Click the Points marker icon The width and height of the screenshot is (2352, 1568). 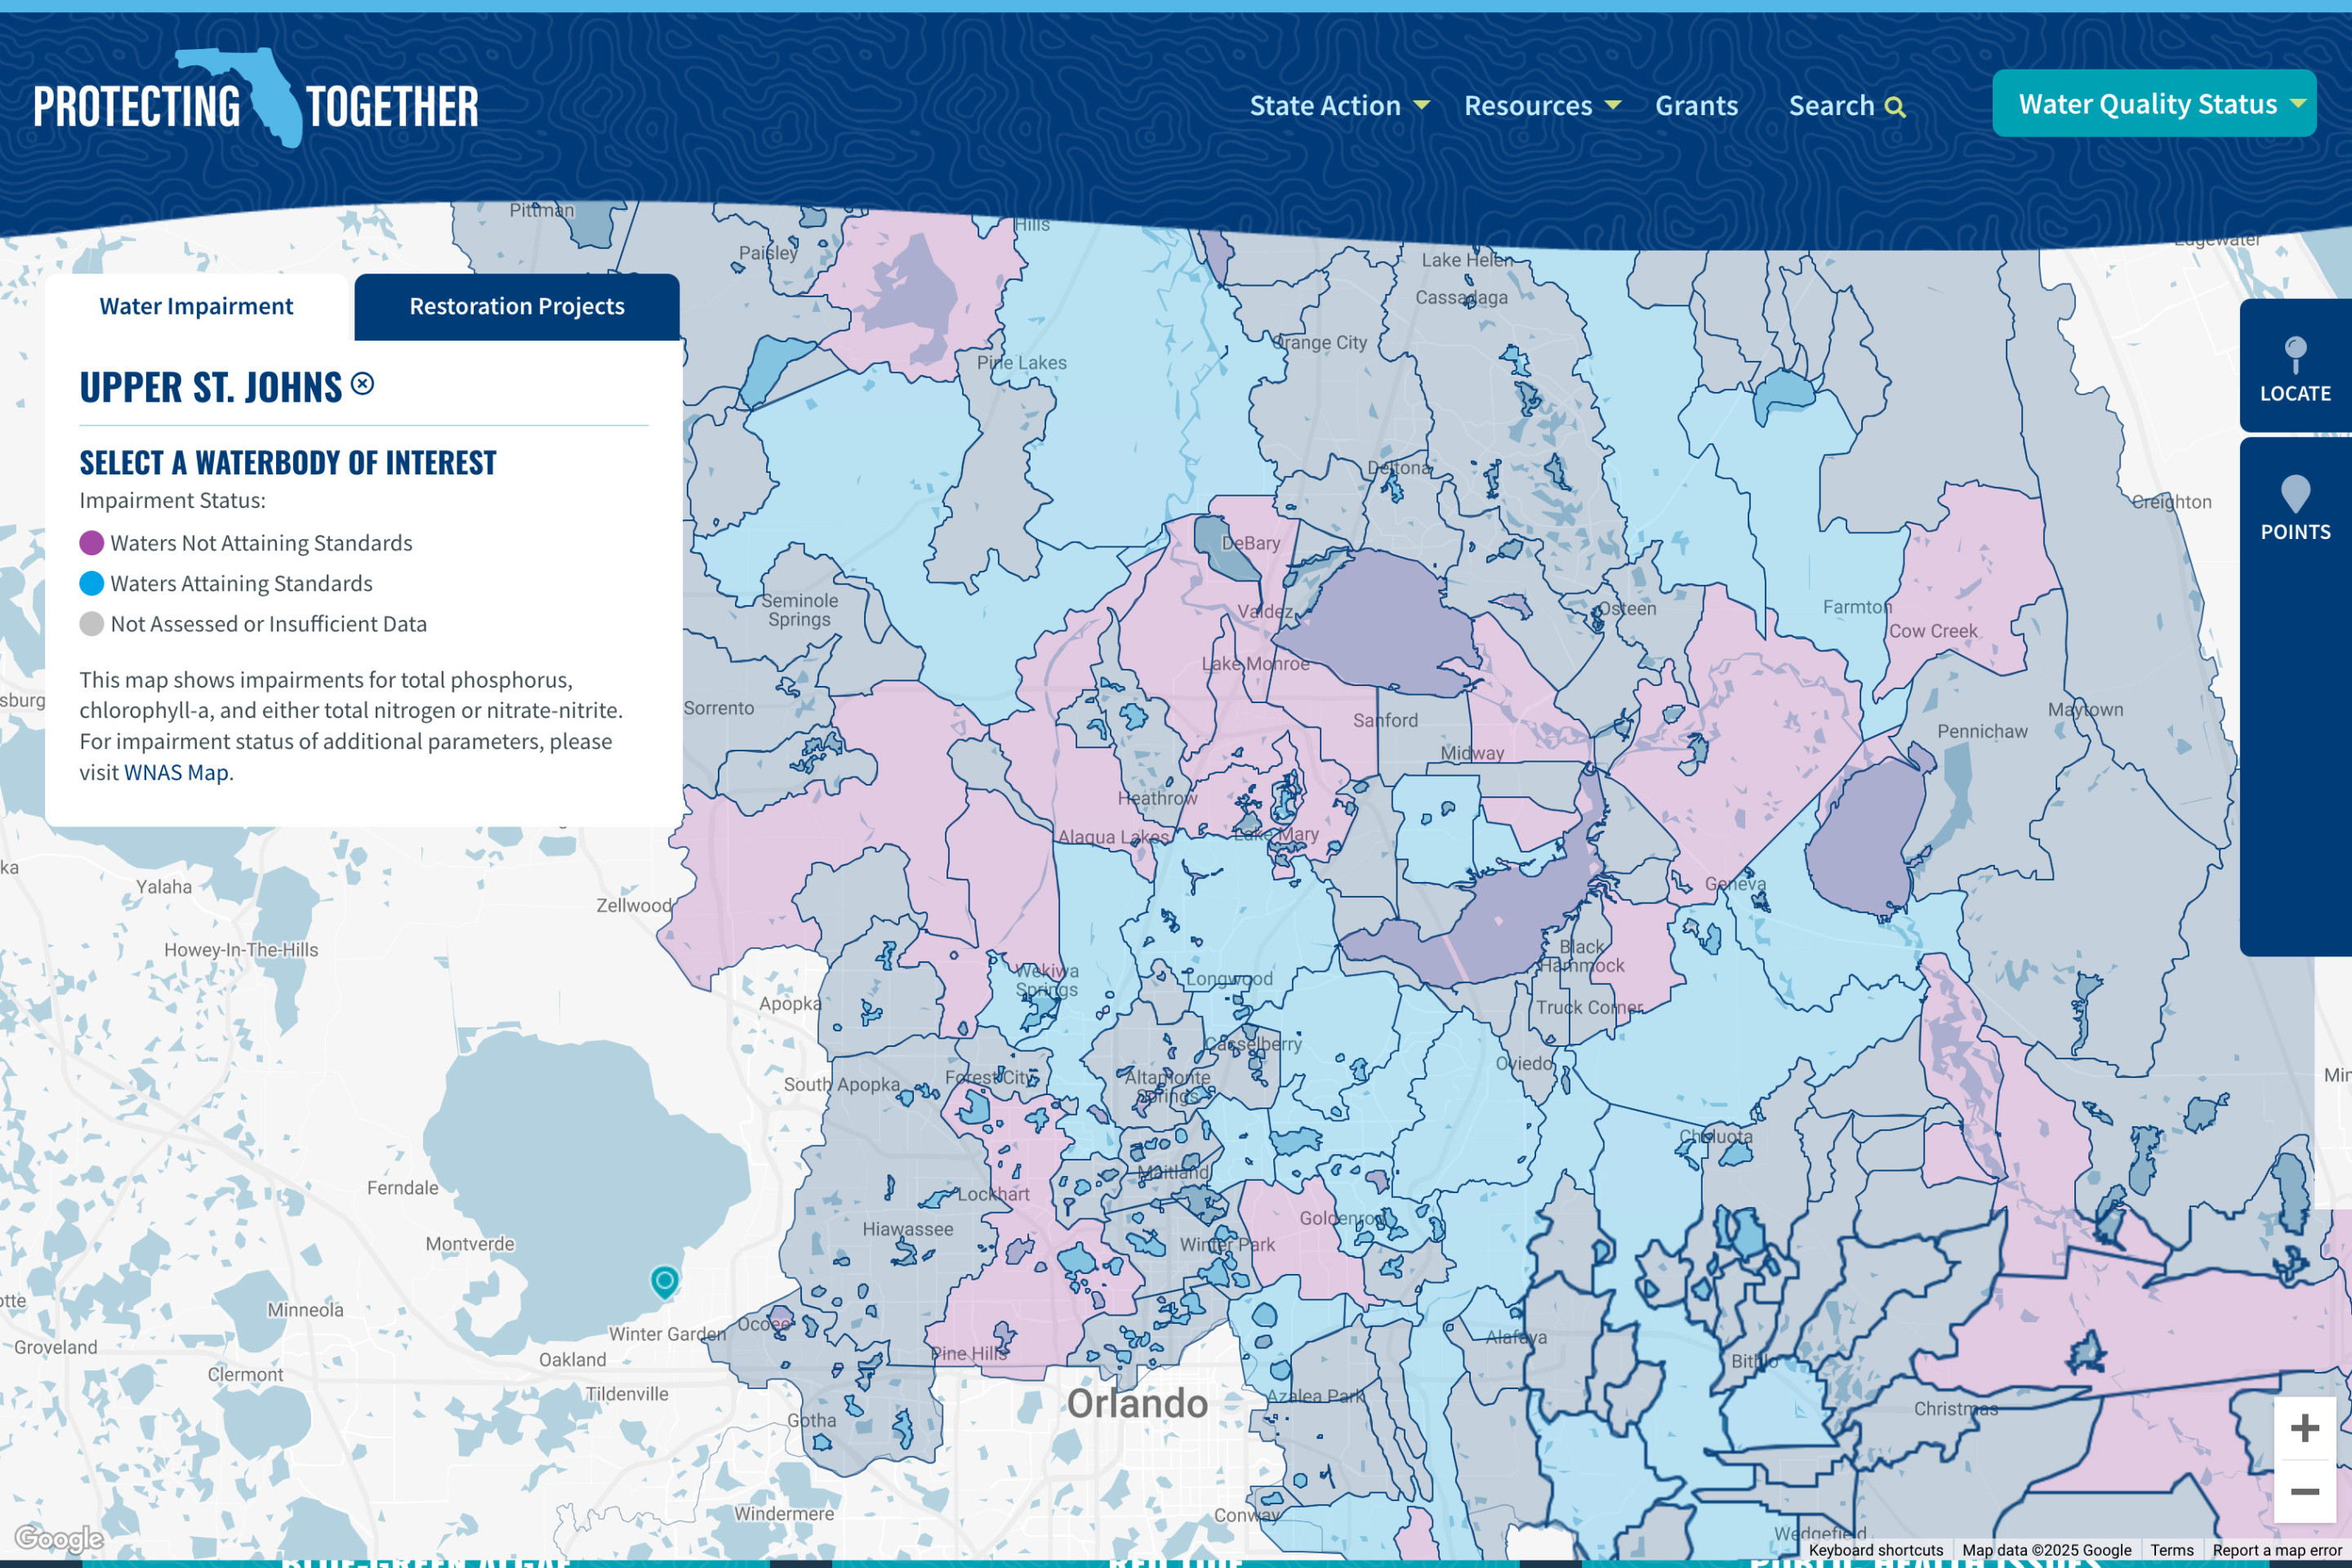pyautogui.click(x=2295, y=493)
